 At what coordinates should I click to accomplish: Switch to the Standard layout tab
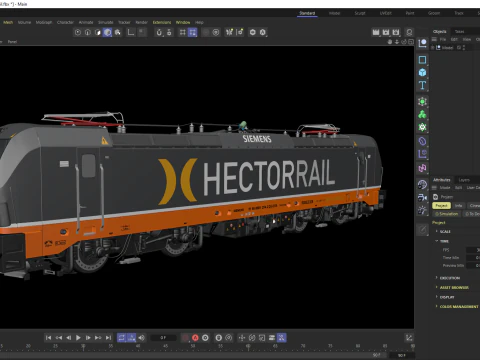pos(307,13)
